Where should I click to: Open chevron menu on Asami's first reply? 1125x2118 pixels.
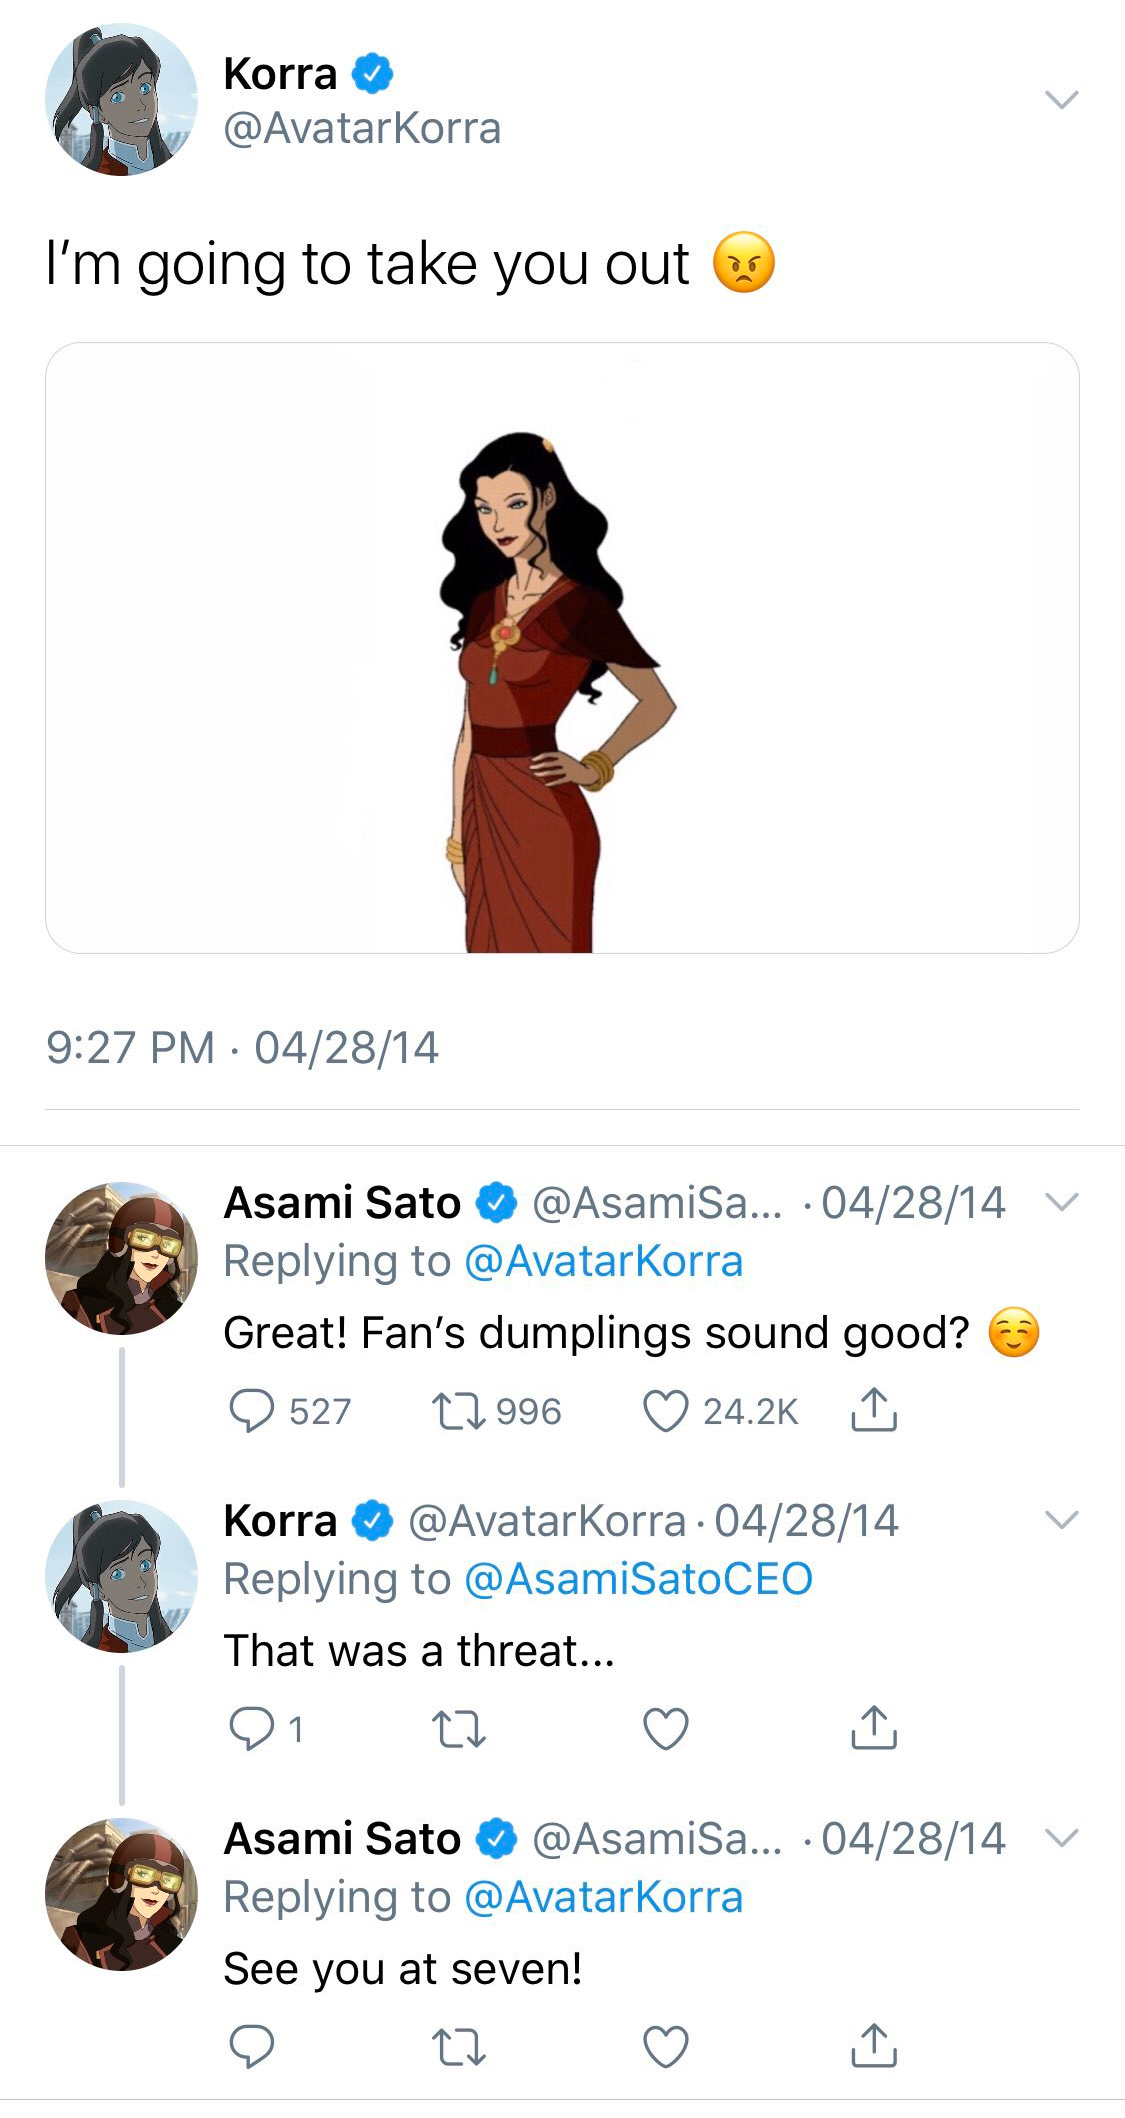point(1061,1201)
